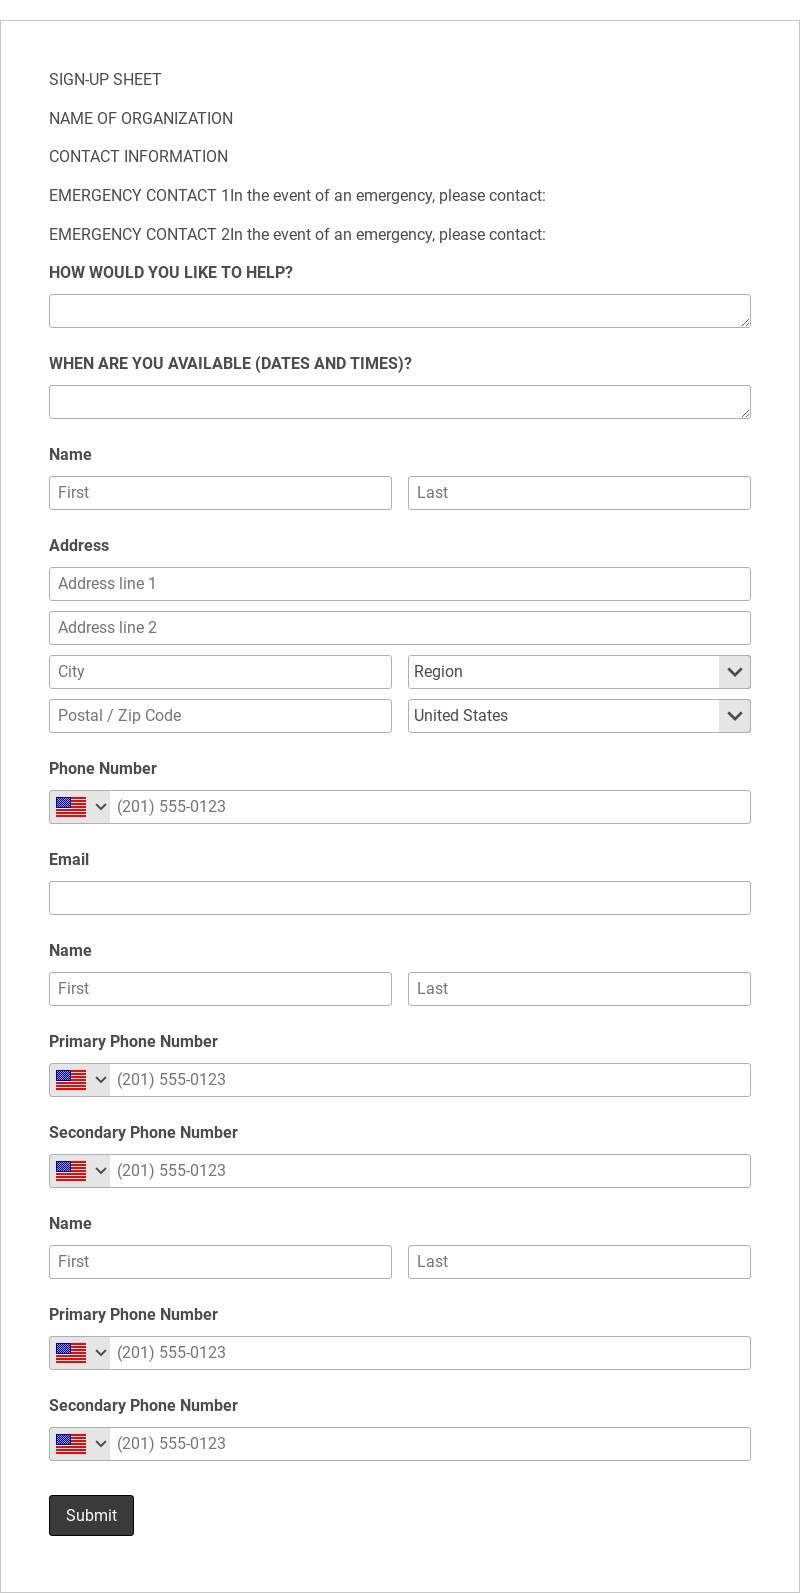
Task: Click the City field
Action: 220,672
